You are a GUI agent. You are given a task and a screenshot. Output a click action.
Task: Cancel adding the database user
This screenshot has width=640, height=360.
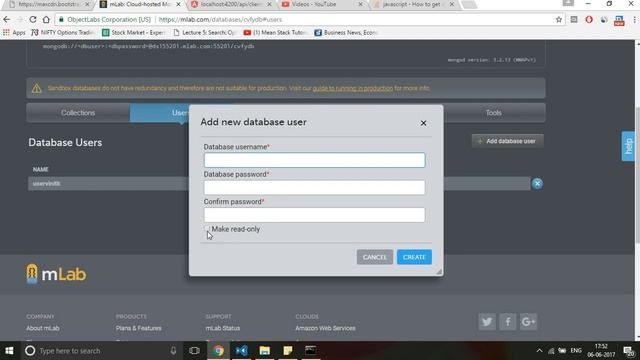point(374,257)
